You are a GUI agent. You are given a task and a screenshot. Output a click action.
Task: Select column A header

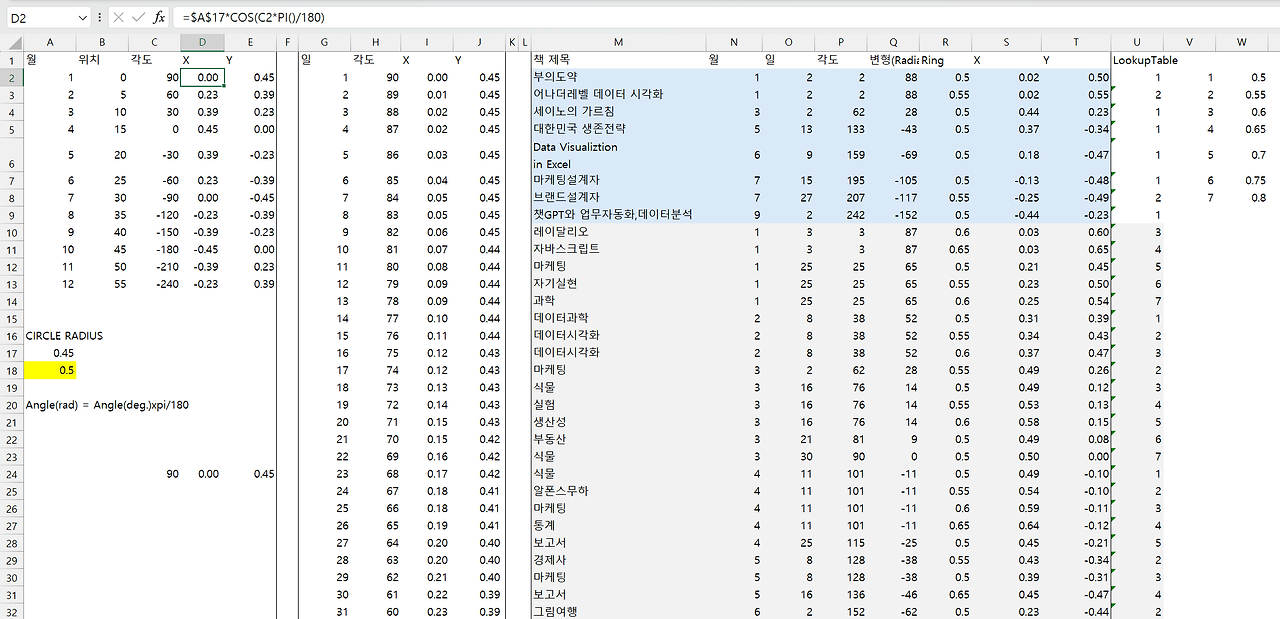pos(50,42)
